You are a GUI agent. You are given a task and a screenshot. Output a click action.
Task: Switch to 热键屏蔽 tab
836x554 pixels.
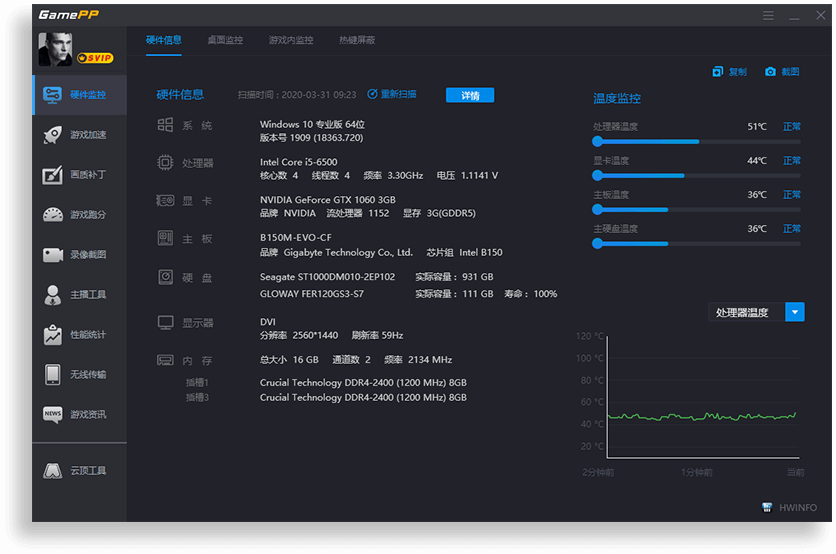(x=357, y=40)
